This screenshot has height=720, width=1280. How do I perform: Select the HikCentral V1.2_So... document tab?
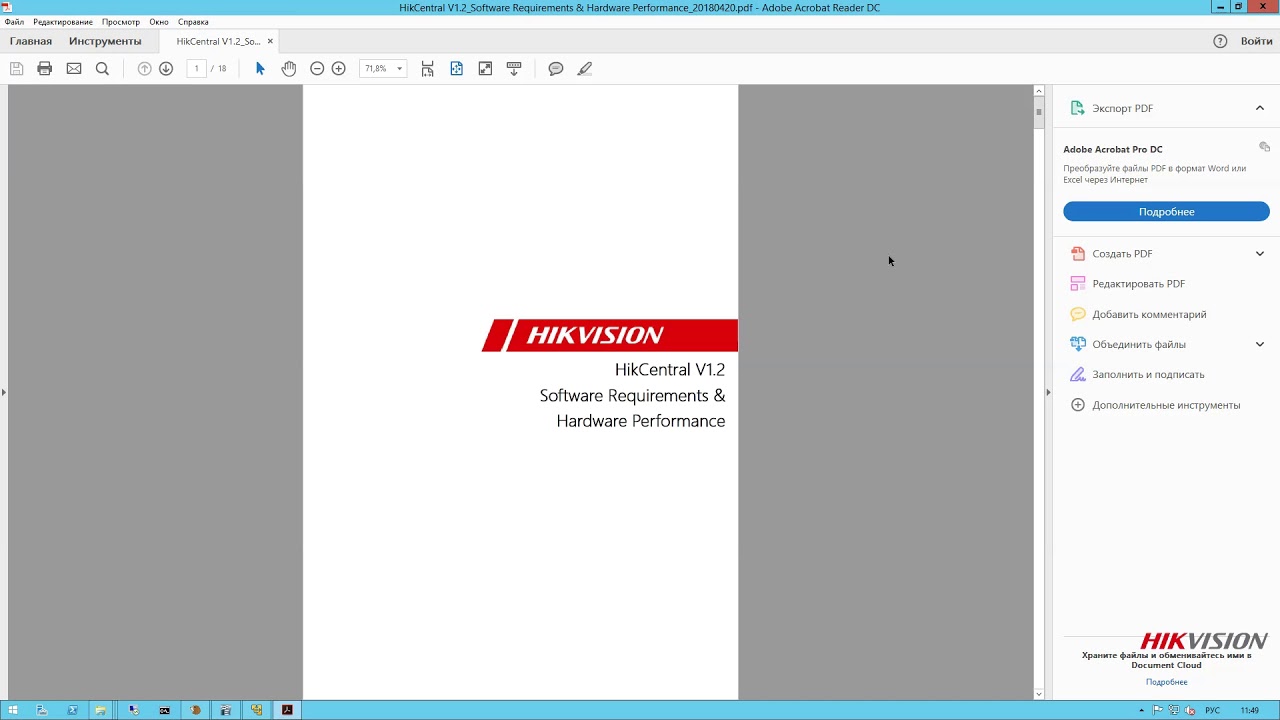[218, 42]
